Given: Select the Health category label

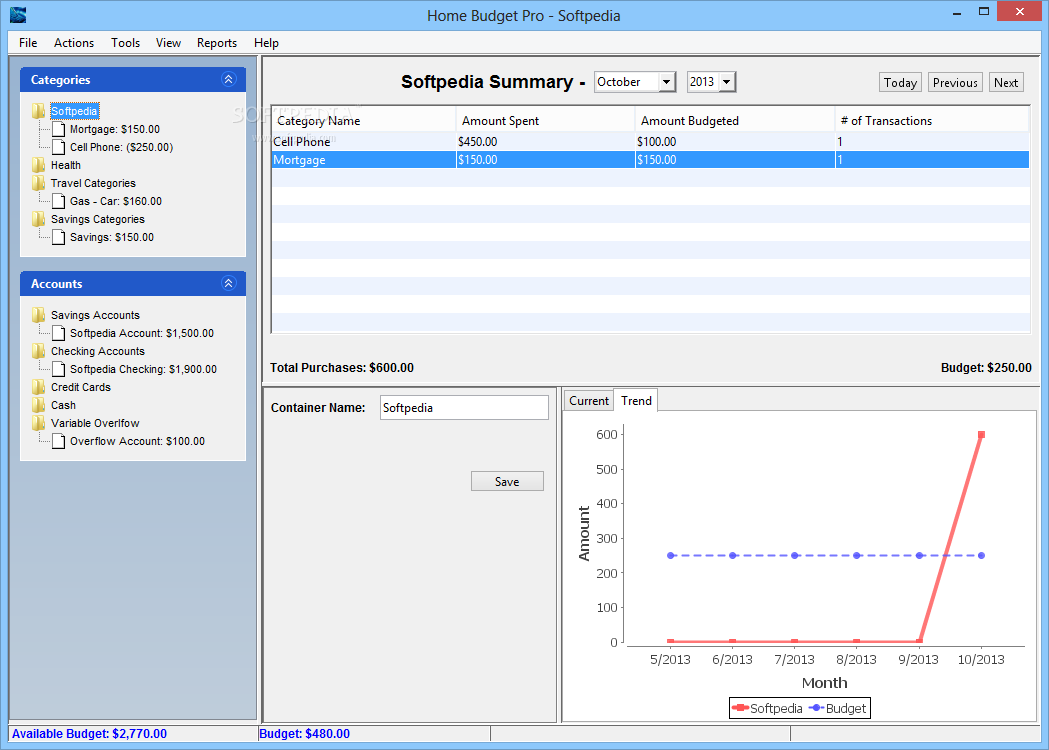Looking at the screenshot, I should (x=66, y=165).
